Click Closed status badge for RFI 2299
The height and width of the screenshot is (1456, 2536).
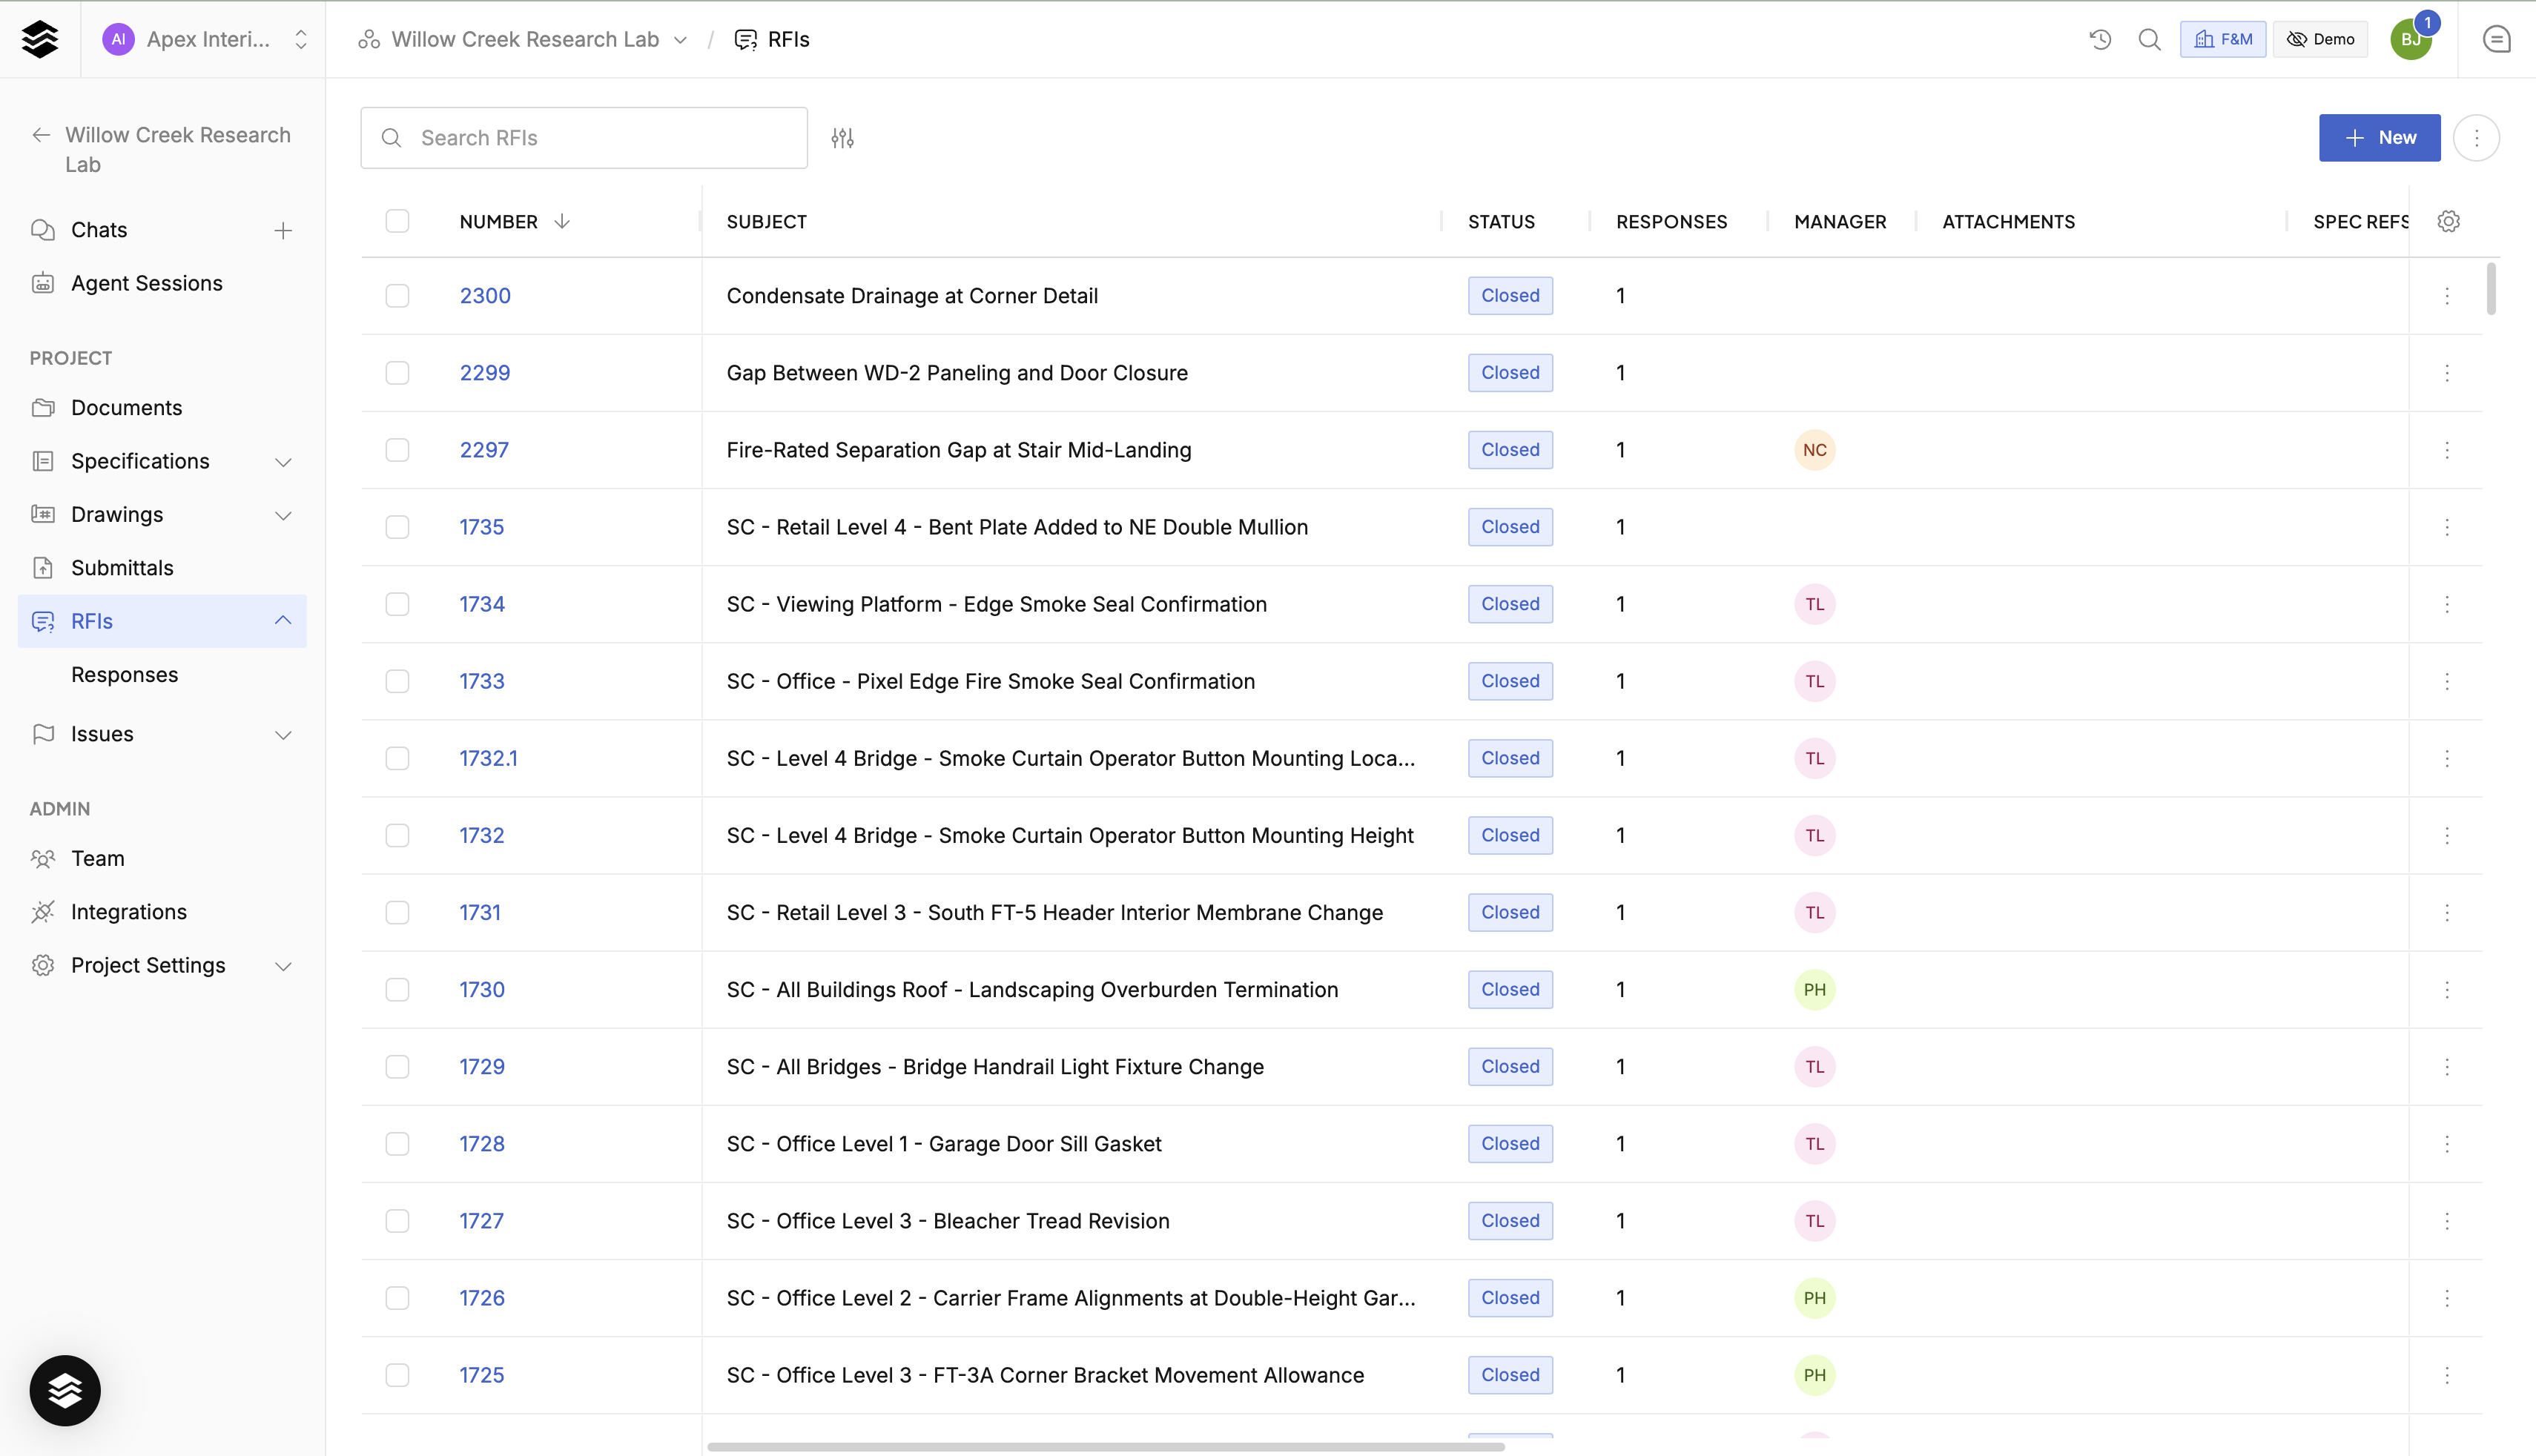click(x=1510, y=373)
